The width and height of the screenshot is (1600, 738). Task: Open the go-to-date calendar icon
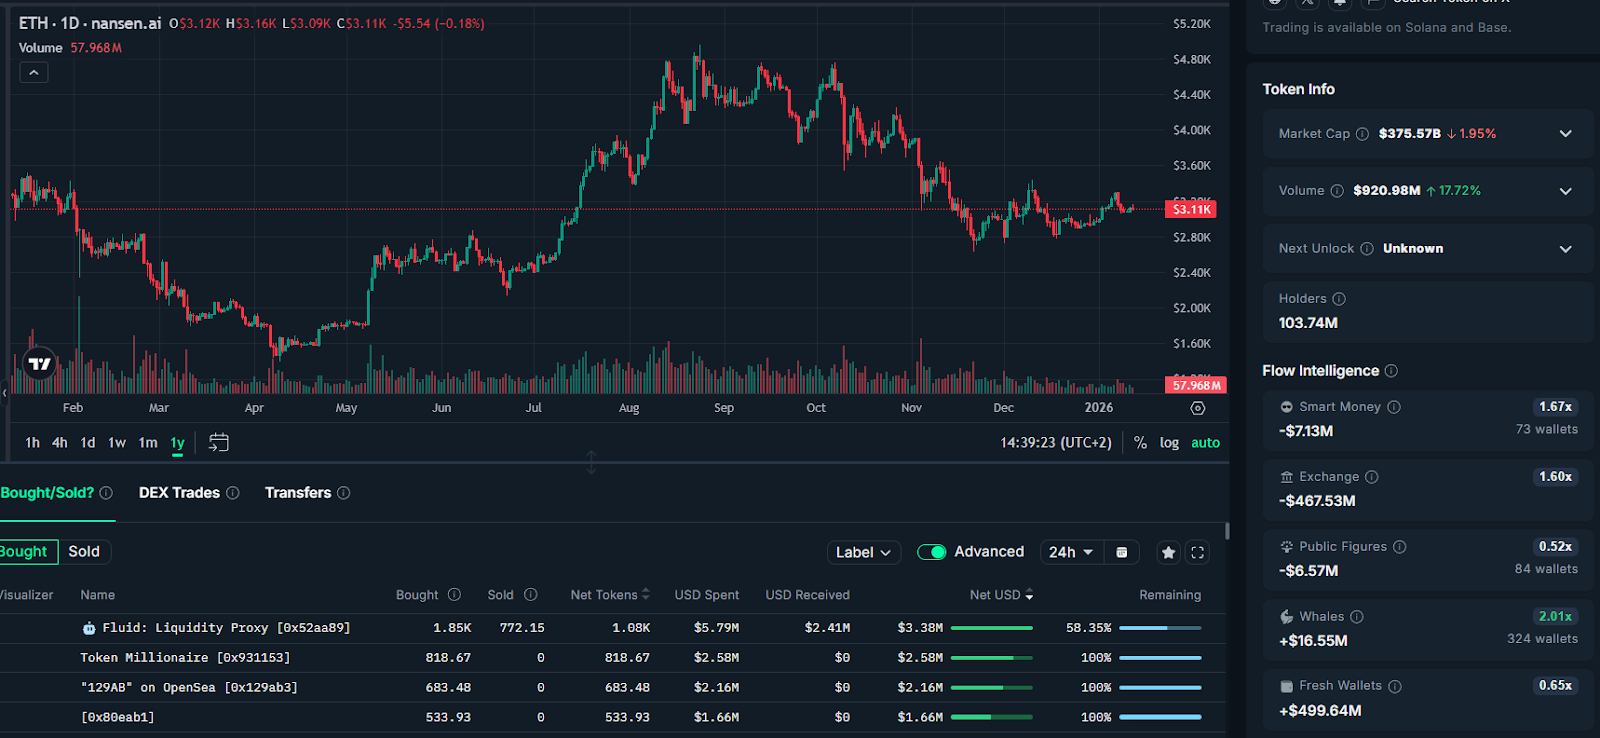[219, 442]
